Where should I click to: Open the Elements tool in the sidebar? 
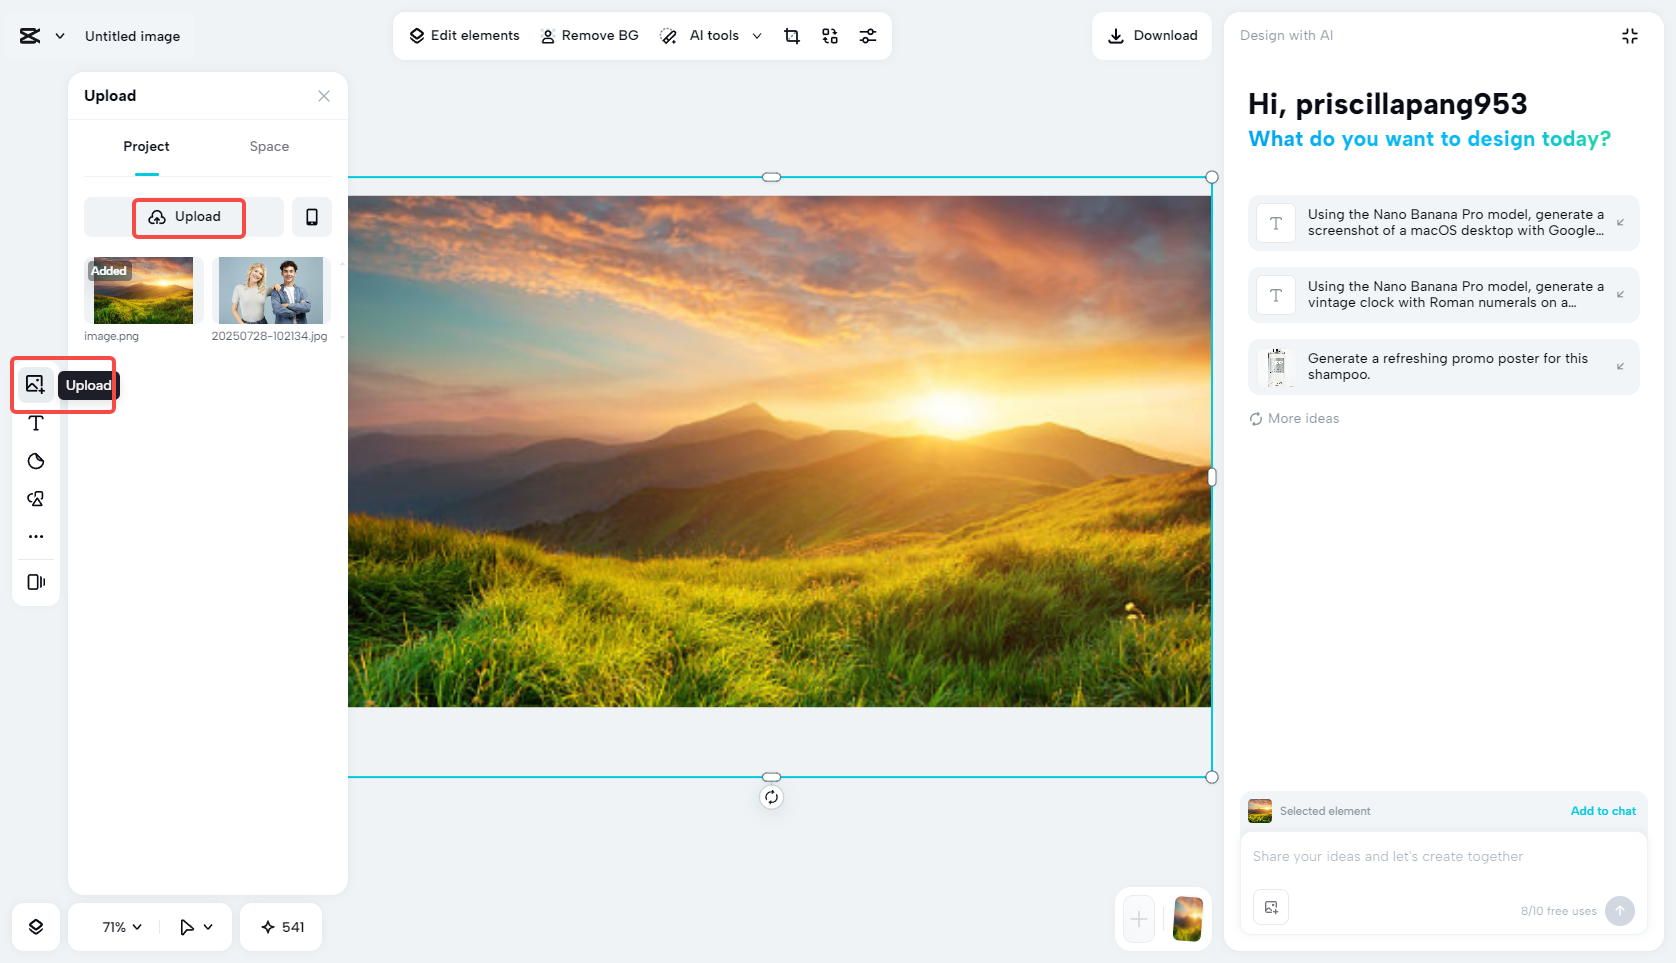pos(35,498)
